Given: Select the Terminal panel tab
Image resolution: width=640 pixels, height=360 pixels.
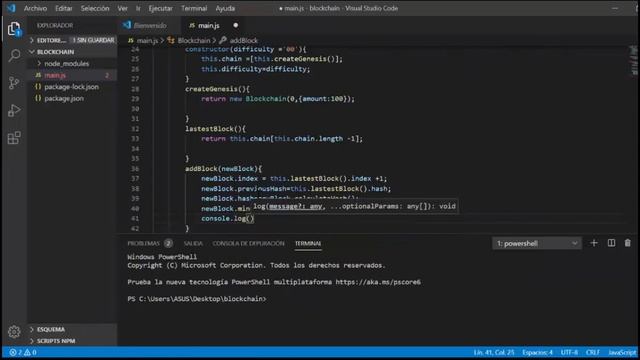Looking at the screenshot, I should (x=308, y=243).
